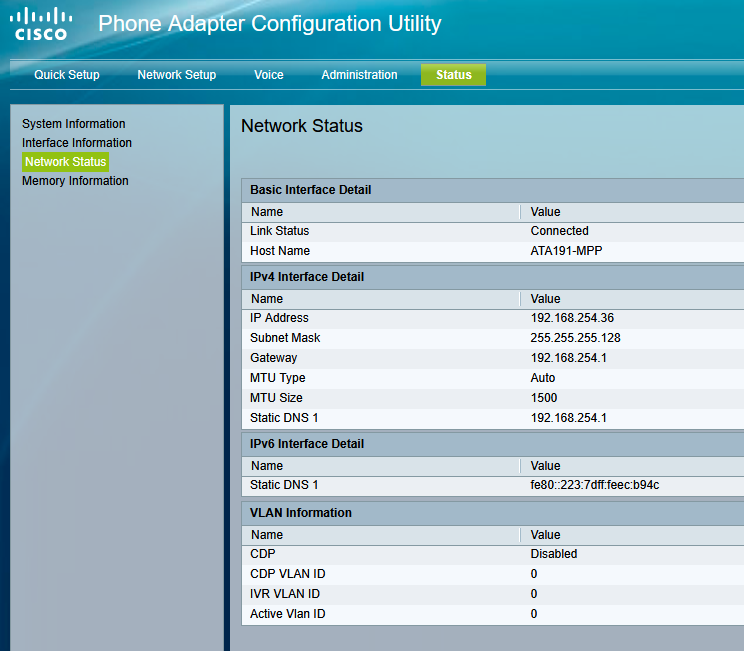
Task: Click the ATA191-MPP host name value
Action: [x=566, y=251]
